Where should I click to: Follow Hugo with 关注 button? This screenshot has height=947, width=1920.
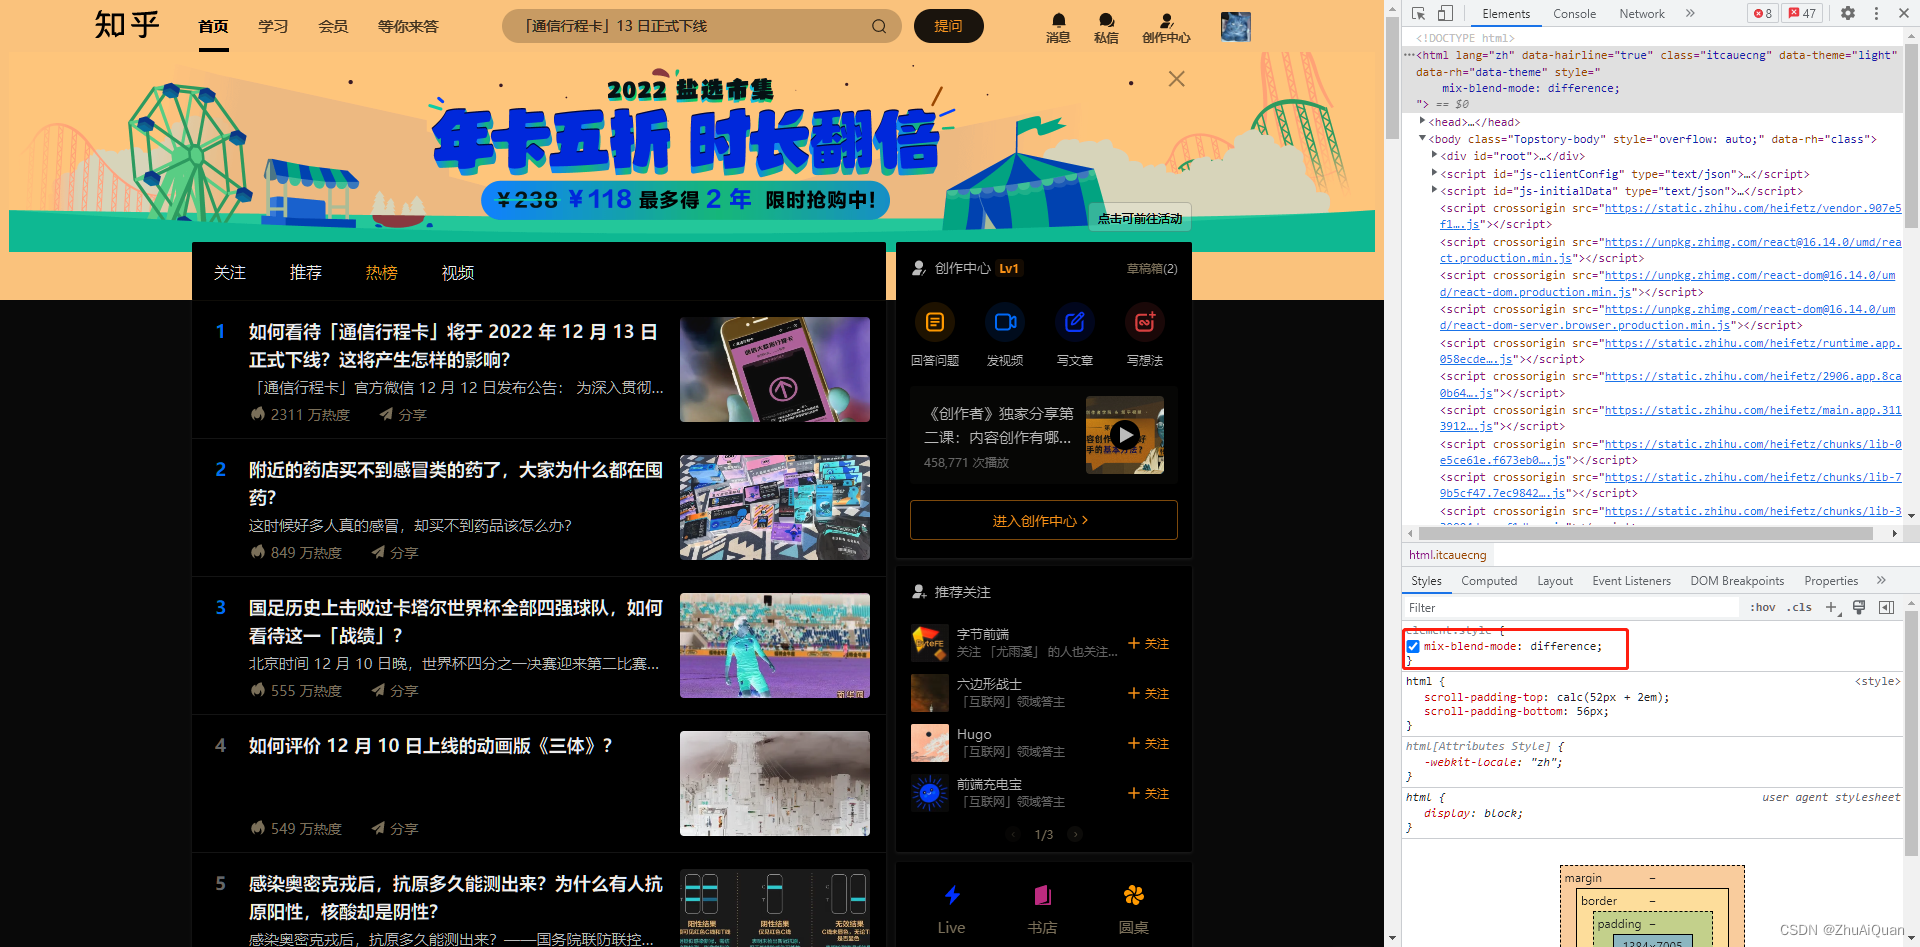pos(1148,743)
